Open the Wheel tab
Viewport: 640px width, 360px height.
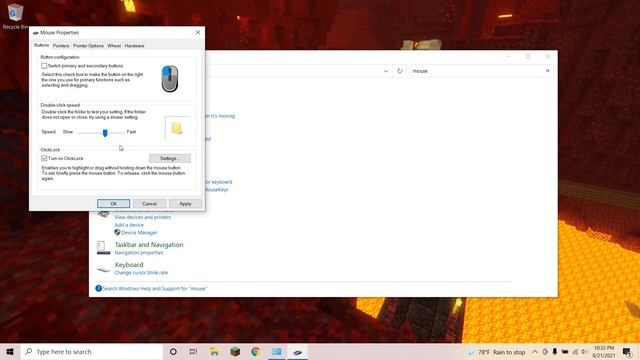tap(114, 46)
